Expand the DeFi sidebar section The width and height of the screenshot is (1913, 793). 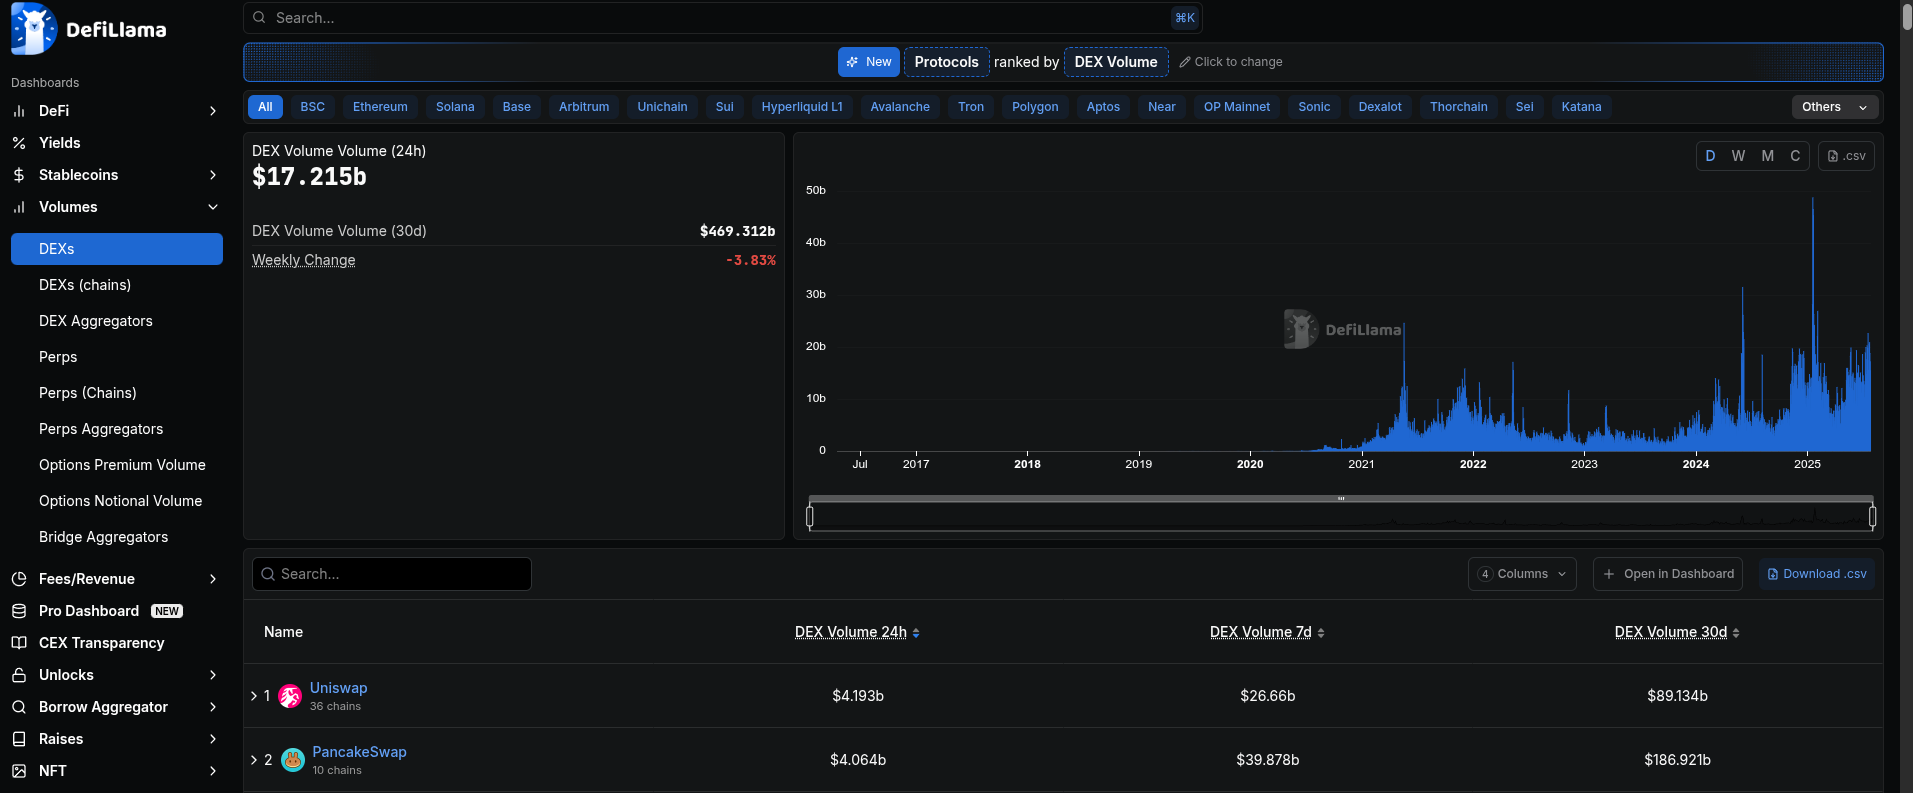tap(212, 111)
